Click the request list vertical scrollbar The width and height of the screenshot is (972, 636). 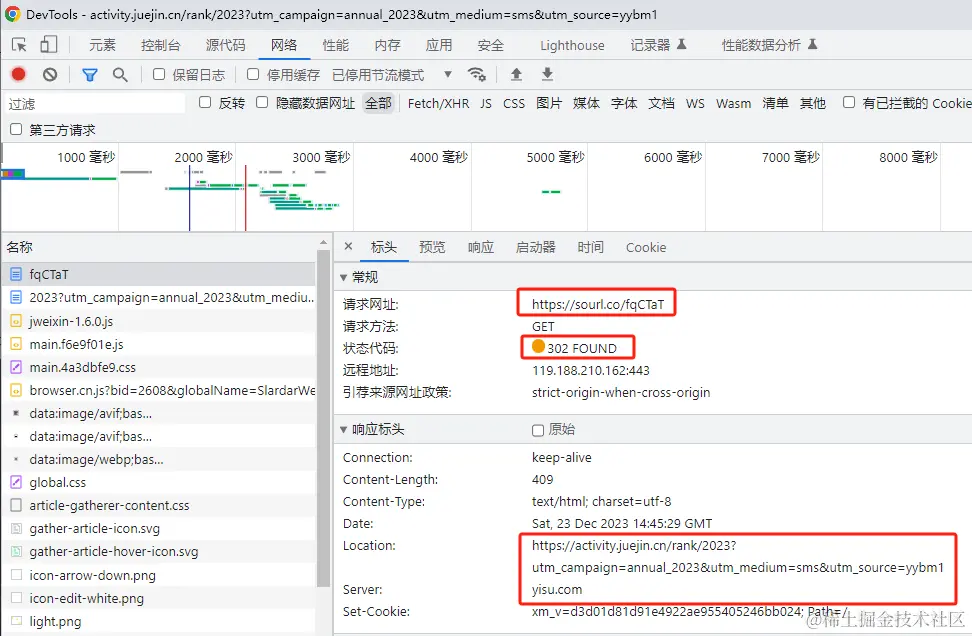coord(323,418)
